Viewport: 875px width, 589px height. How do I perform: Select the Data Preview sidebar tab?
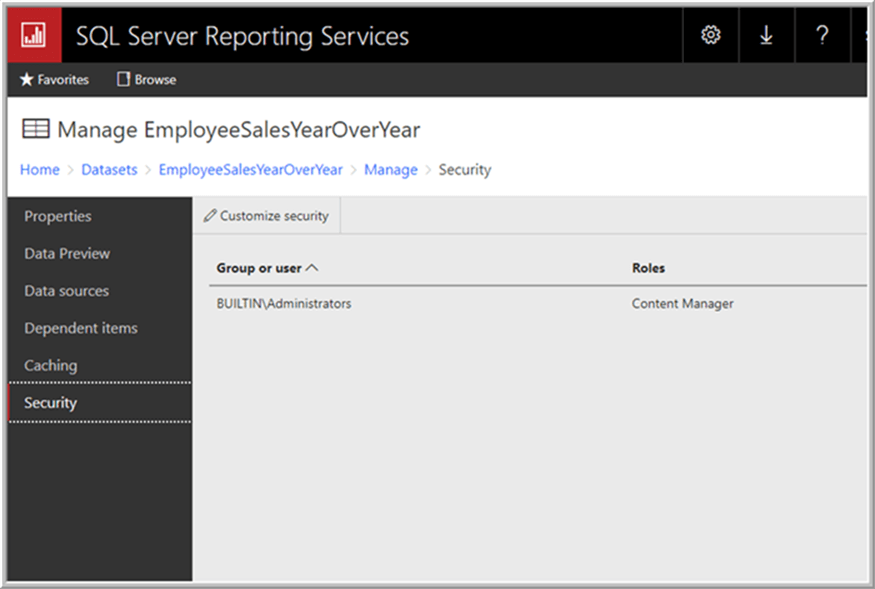[x=100, y=253]
